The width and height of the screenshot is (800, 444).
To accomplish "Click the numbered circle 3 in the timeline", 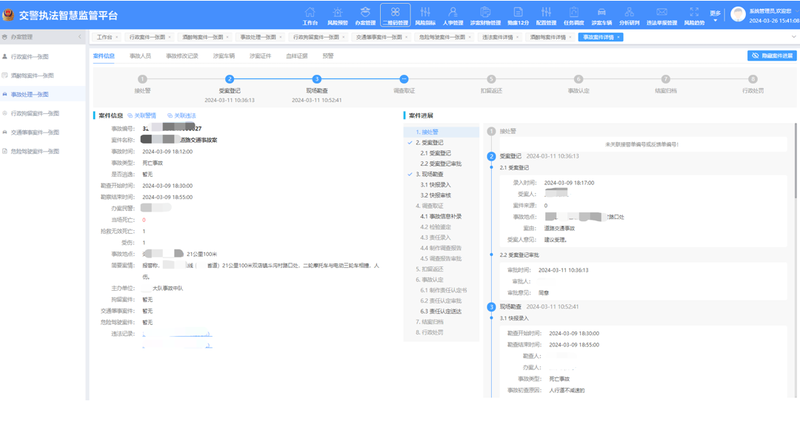I will tap(491, 307).
